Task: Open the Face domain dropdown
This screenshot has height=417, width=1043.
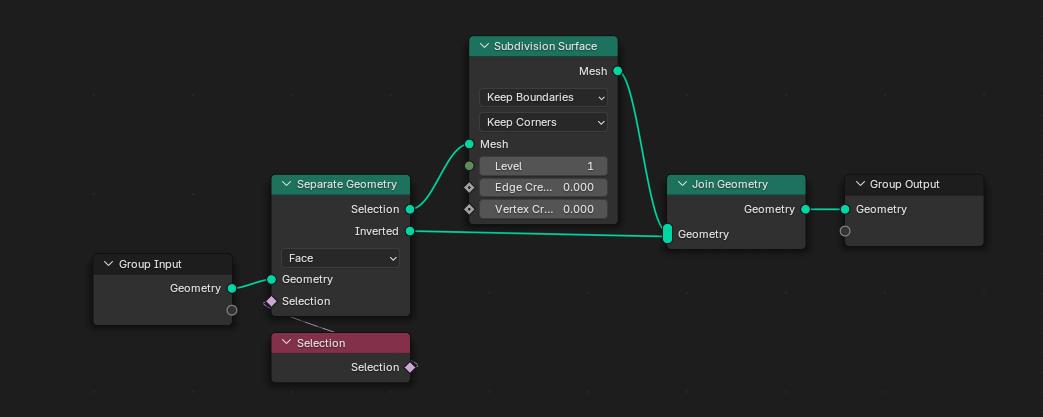Action: click(340, 258)
